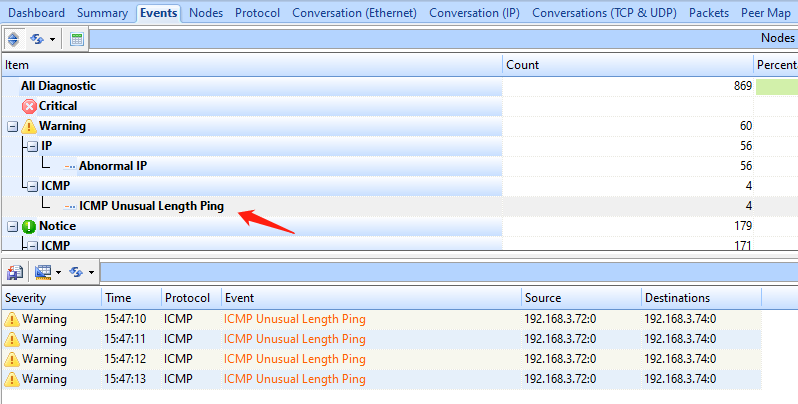Click the green Notice severity icon
798x404 pixels.
coord(29,226)
